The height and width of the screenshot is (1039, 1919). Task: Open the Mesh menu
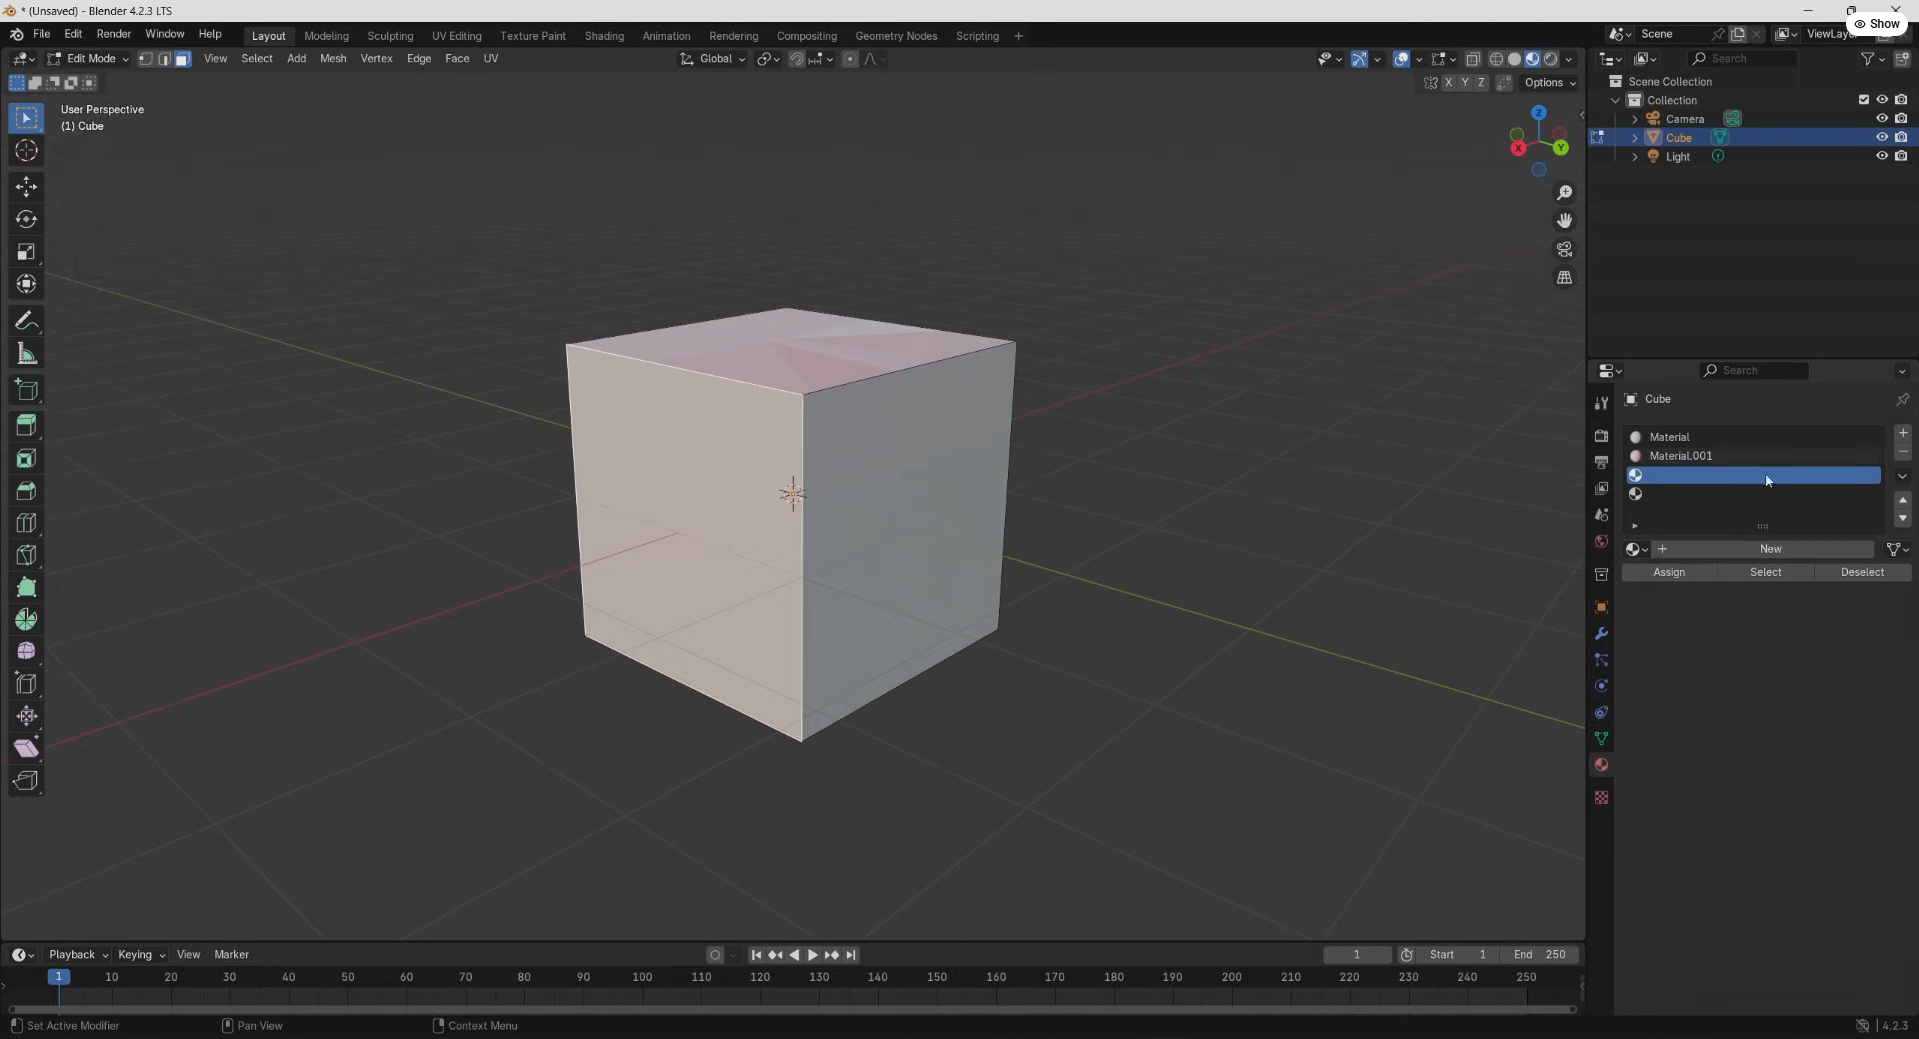(333, 59)
